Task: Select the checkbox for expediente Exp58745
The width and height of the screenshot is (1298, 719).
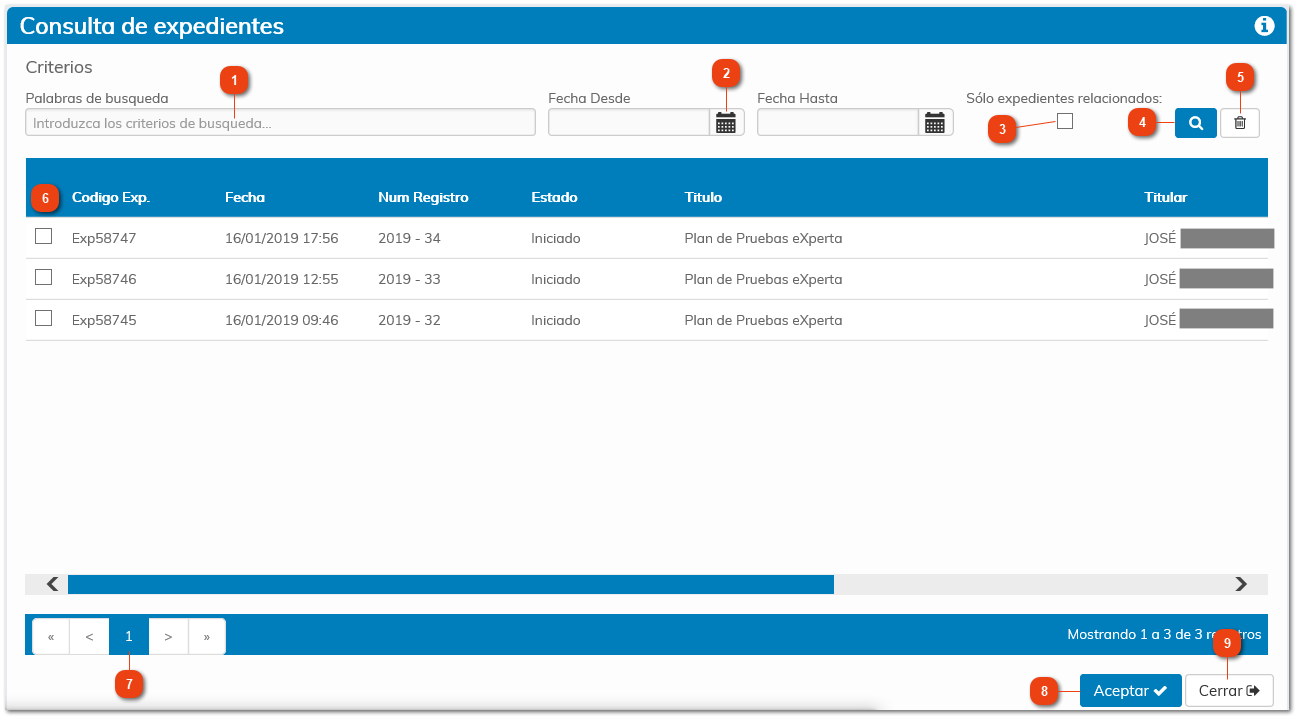Action: click(x=44, y=318)
